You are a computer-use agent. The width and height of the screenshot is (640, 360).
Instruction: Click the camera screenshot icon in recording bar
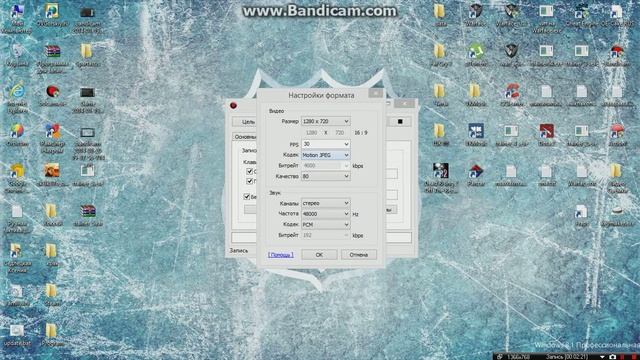pos(612,357)
